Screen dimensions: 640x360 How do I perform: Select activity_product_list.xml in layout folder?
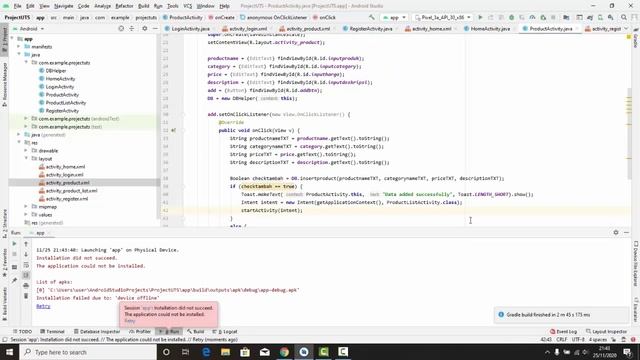(68, 191)
